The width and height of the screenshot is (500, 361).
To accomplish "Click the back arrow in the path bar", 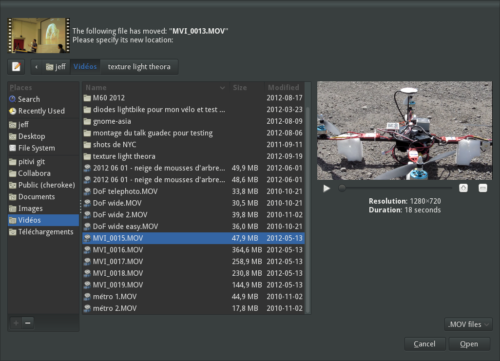I will [x=36, y=67].
